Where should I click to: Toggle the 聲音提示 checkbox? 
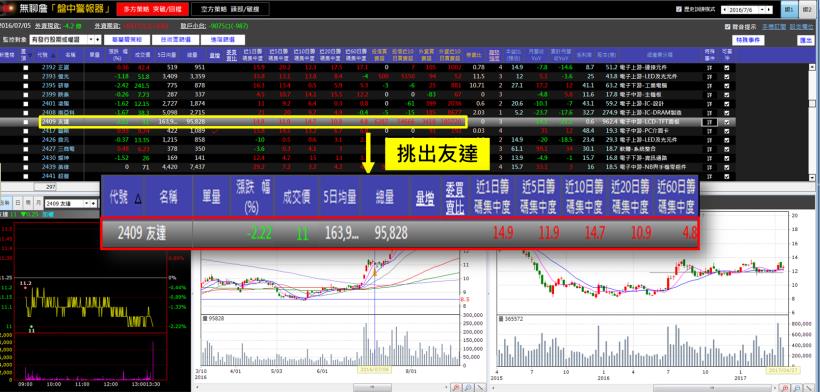pos(727,27)
